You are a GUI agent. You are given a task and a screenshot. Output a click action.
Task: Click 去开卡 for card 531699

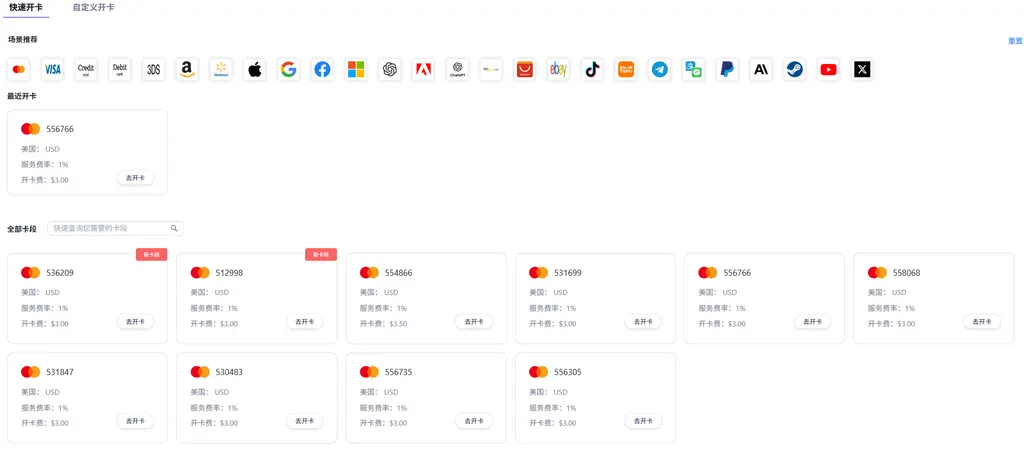(643, 322)
